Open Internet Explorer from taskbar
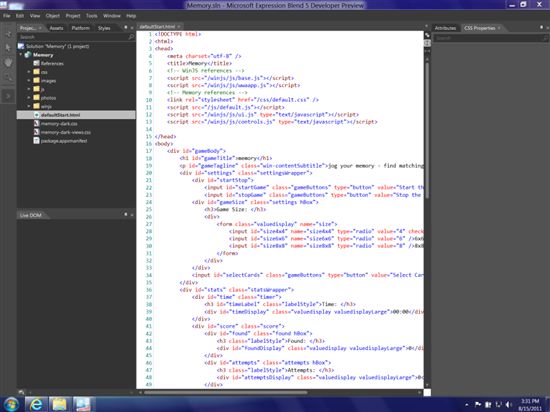550x412 pixels. 36,404
